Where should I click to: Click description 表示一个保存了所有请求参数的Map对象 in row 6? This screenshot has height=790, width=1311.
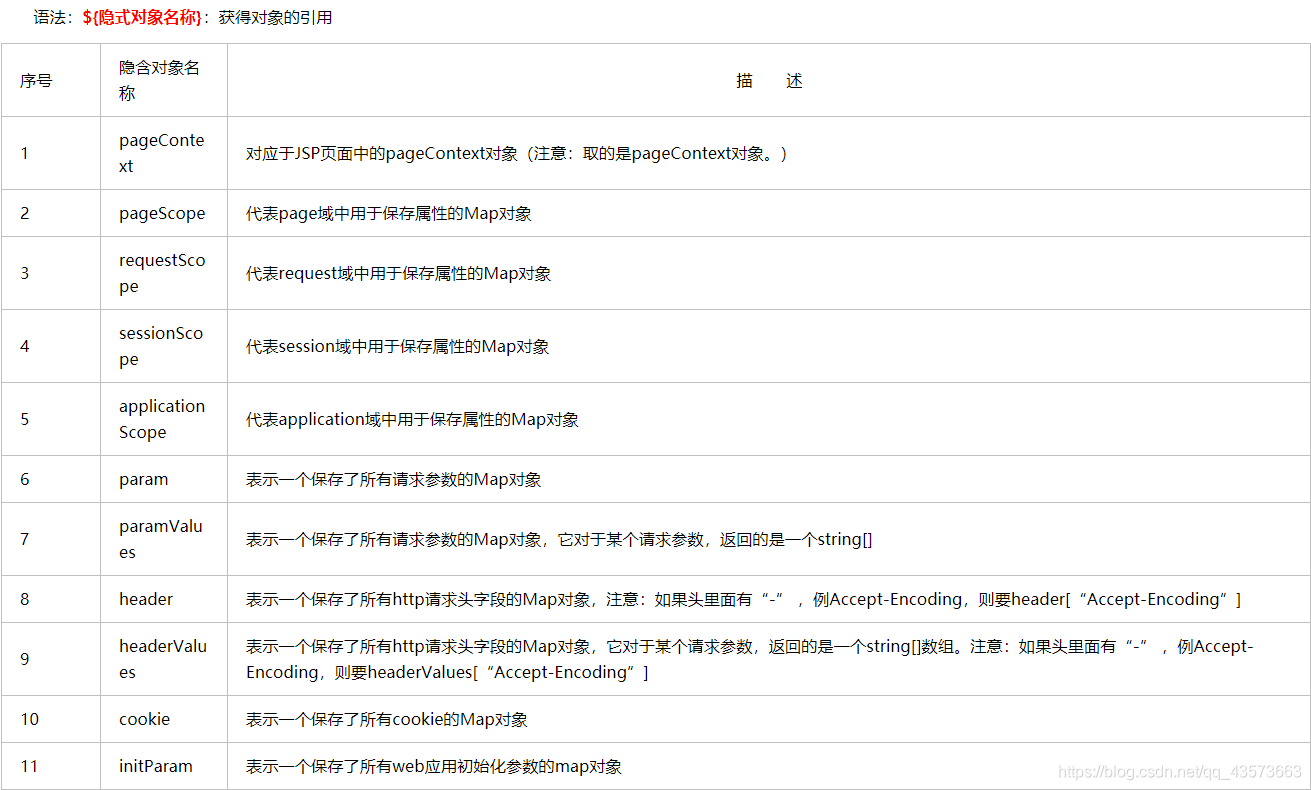[x=394, y=479]
